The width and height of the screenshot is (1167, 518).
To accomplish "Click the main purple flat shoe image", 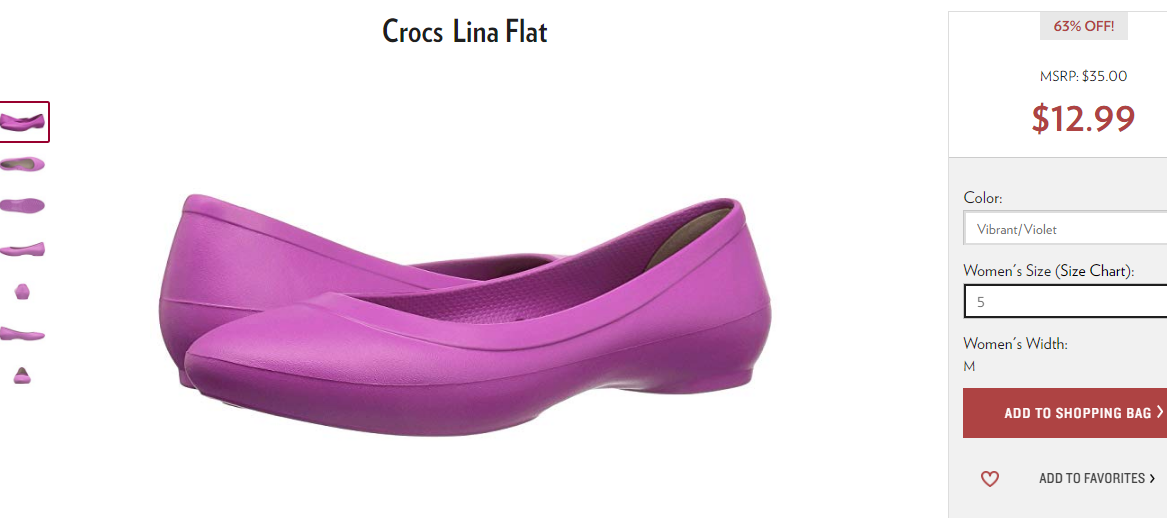I will pyautogui.click(x=465, y=314).
